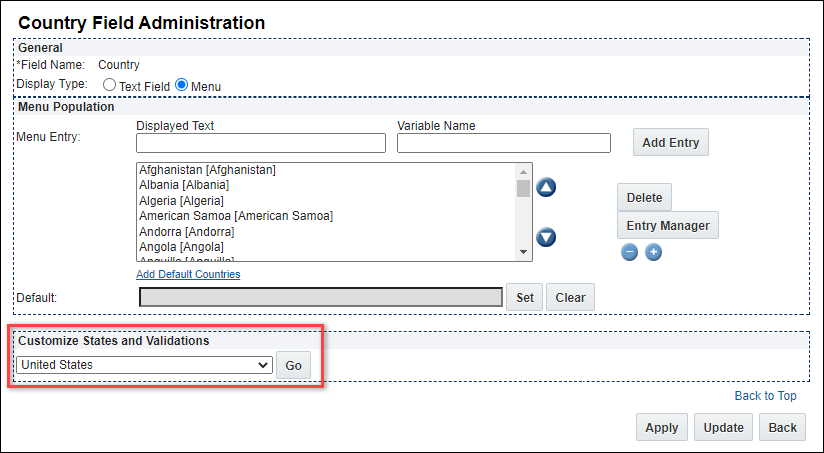824x453 pixels.
Task: Follow the Back to Top link
Action: tap(765, 396)
